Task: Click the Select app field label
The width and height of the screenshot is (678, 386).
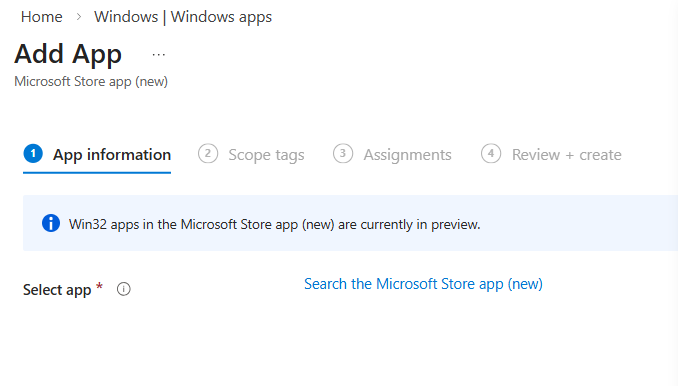Action: point(57,290)
